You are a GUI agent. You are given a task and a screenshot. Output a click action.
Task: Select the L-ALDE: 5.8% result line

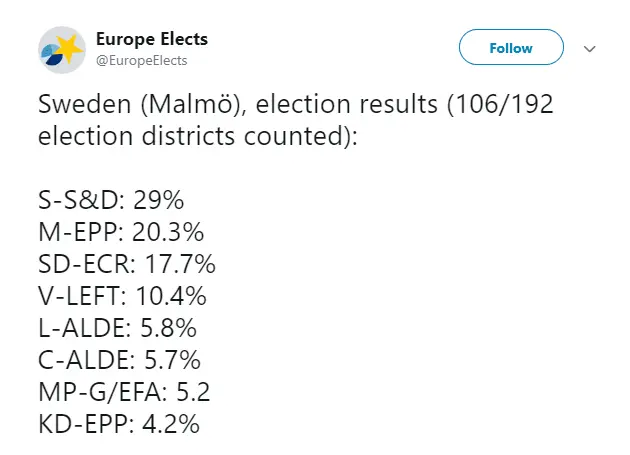117,327
